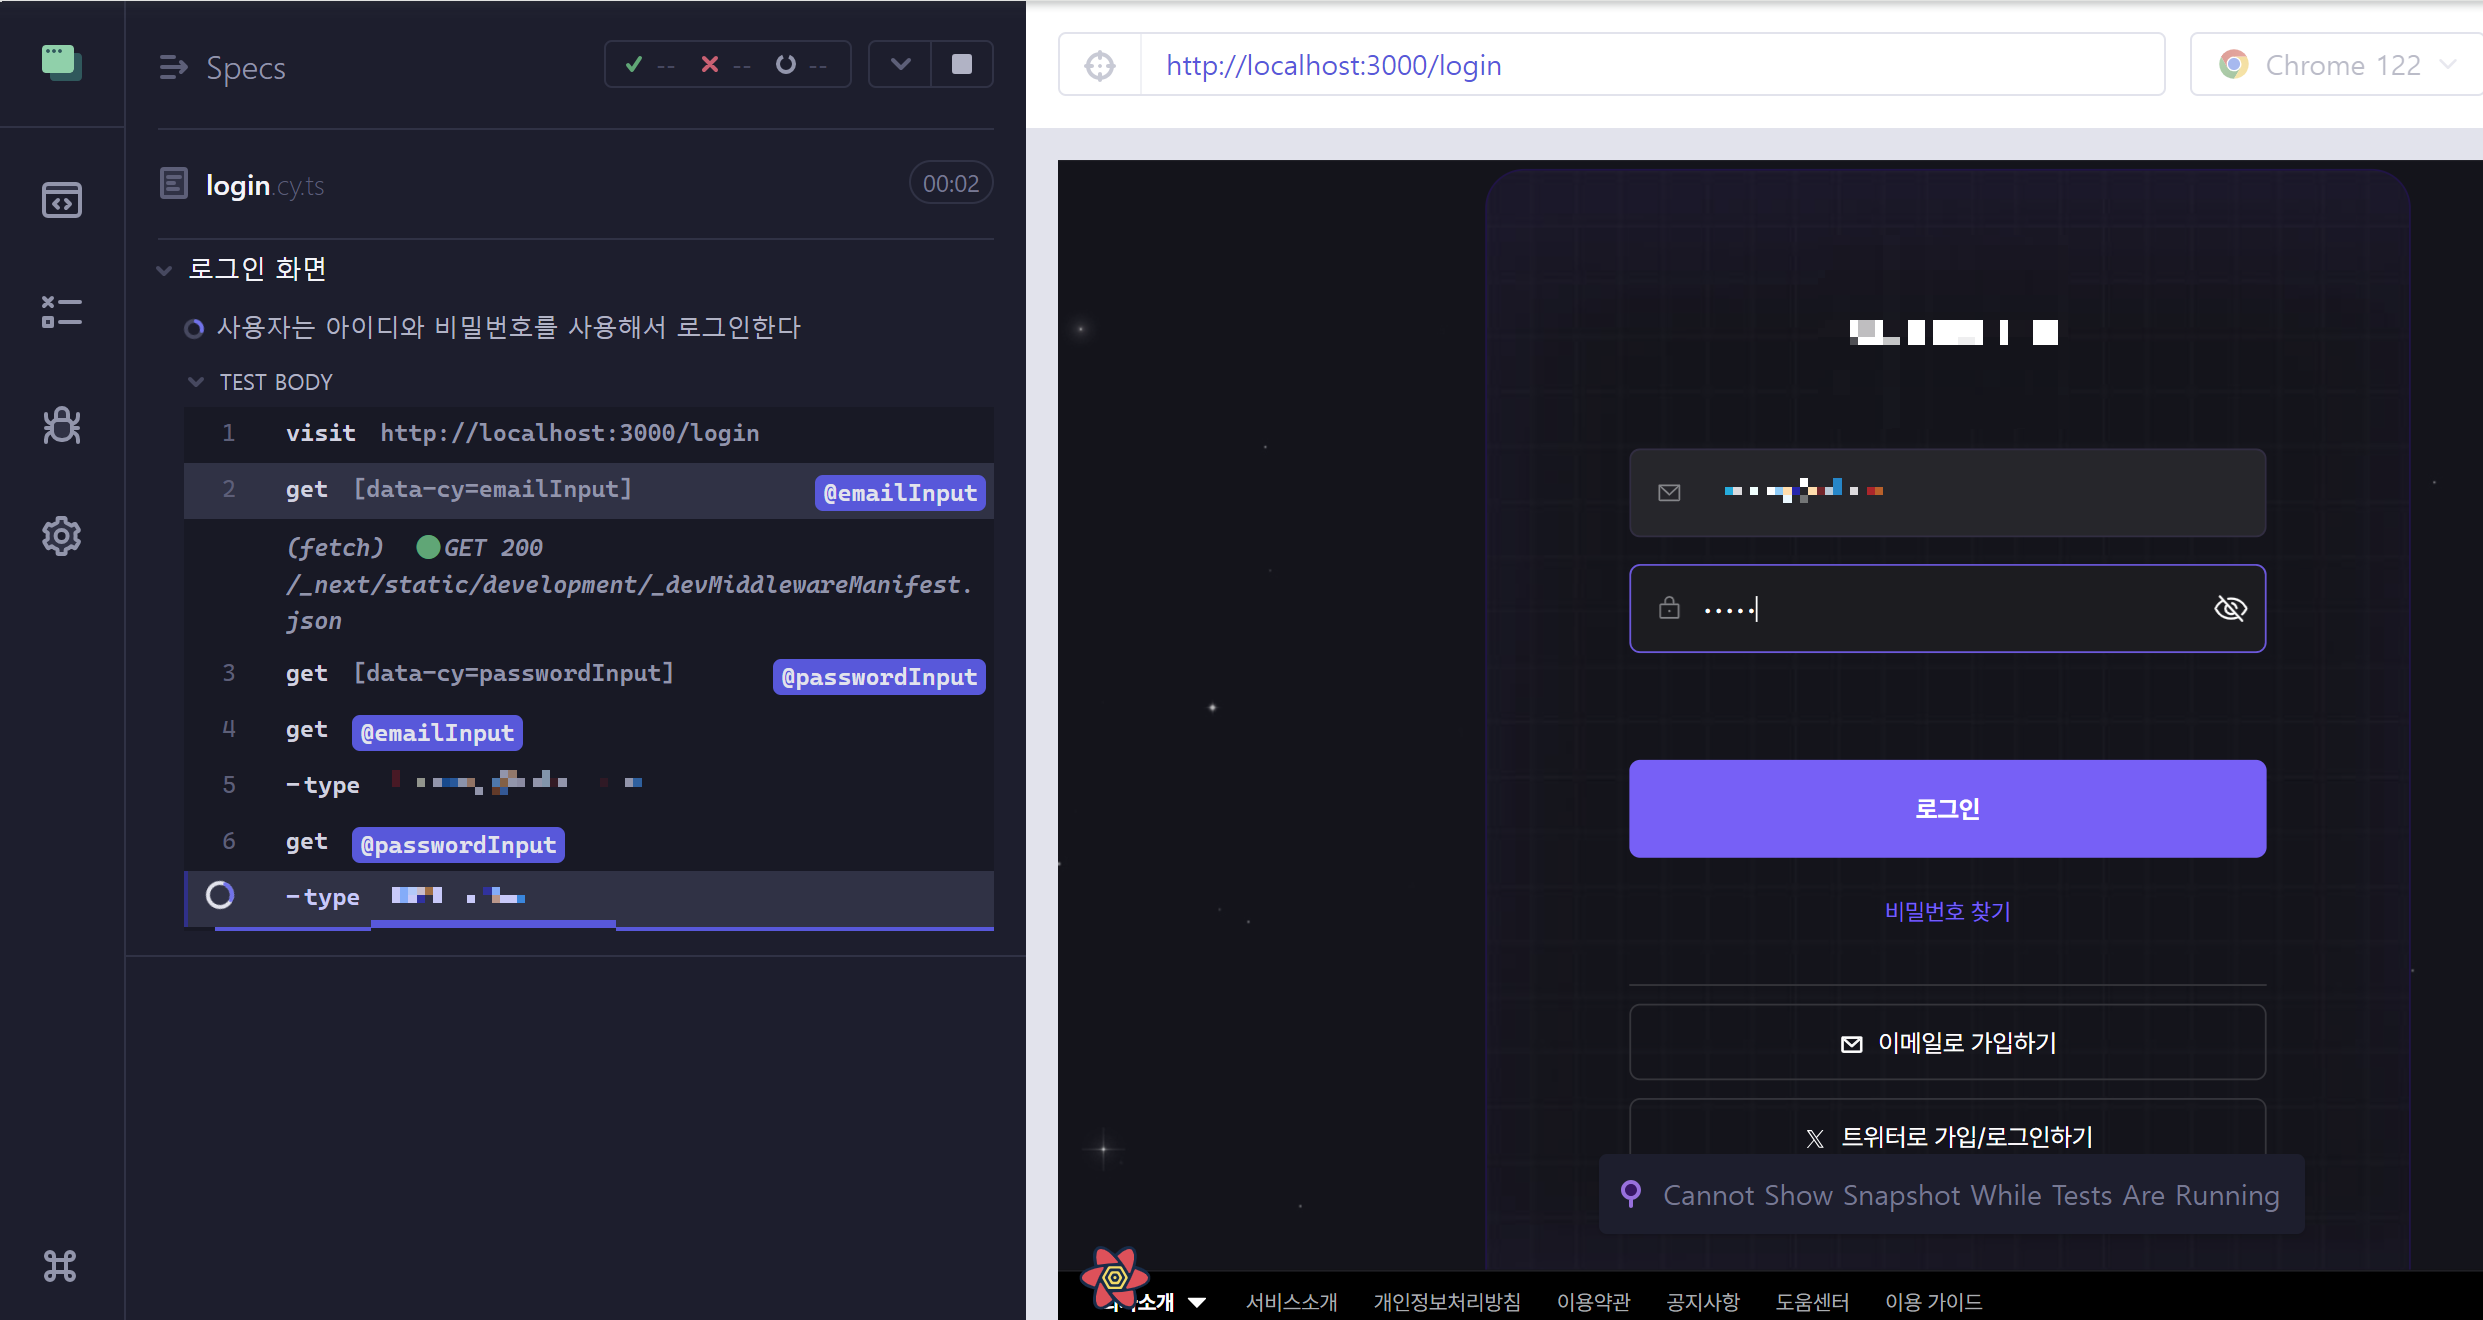Open keyboard shortcuts command icon
This screenshot has height=1320, width=2483.
click(60, 1266)
